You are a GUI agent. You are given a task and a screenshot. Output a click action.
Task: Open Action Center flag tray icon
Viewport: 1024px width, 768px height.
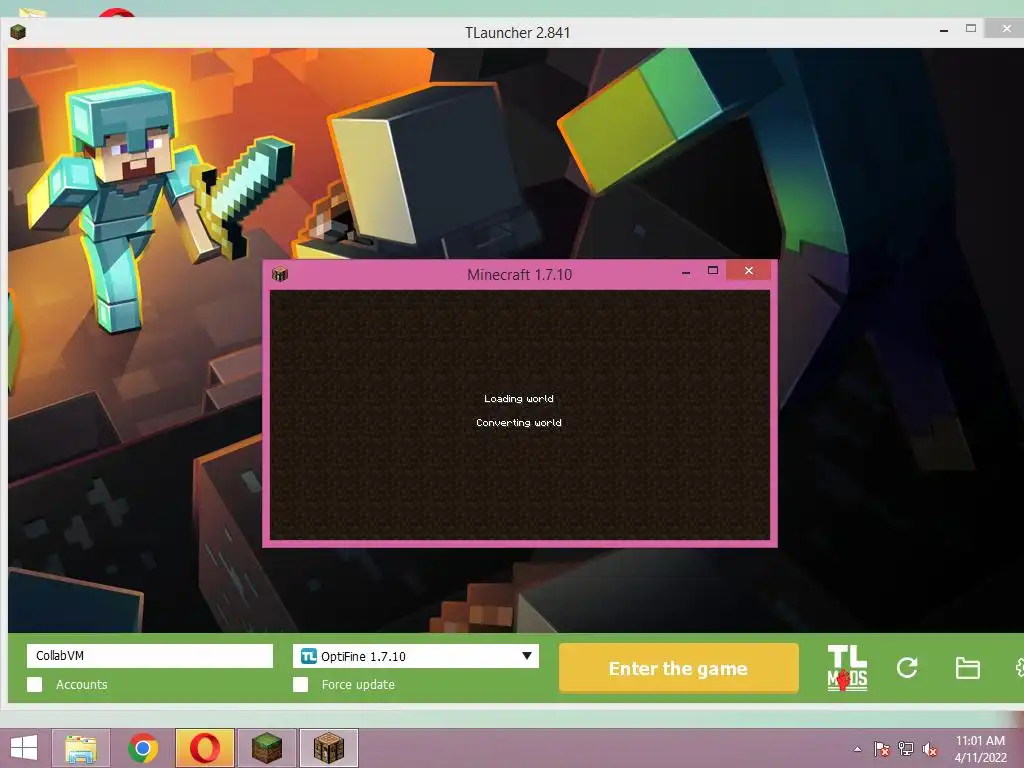[881, 749]
